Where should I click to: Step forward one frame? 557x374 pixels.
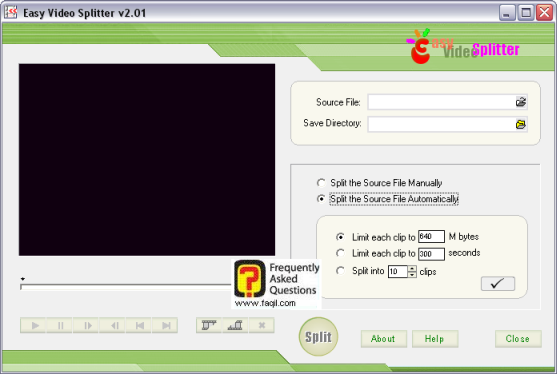pyautogui.click(x=86, y=325)
